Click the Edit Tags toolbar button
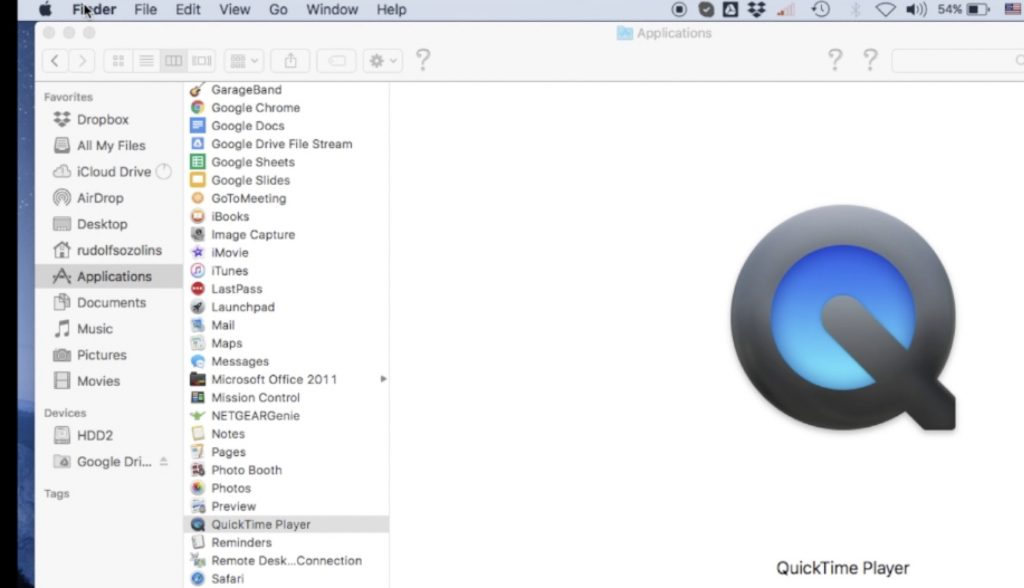Screen dimensions: 1024x588 click(x=336, y=61)
